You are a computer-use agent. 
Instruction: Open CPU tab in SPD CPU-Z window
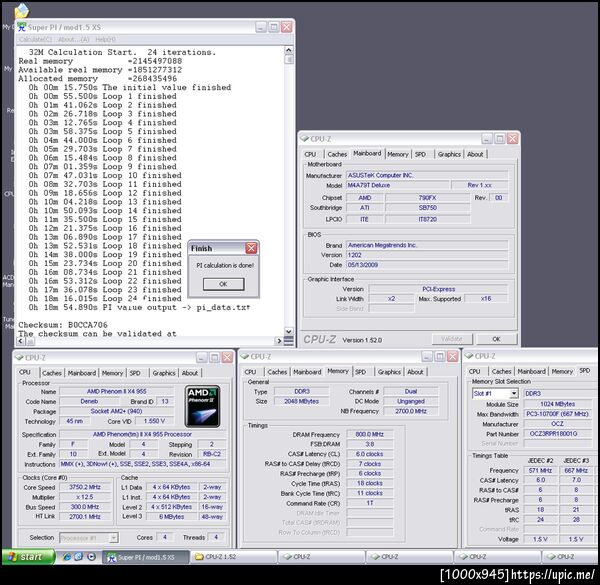pyautogui.click(x=474, y=372)
